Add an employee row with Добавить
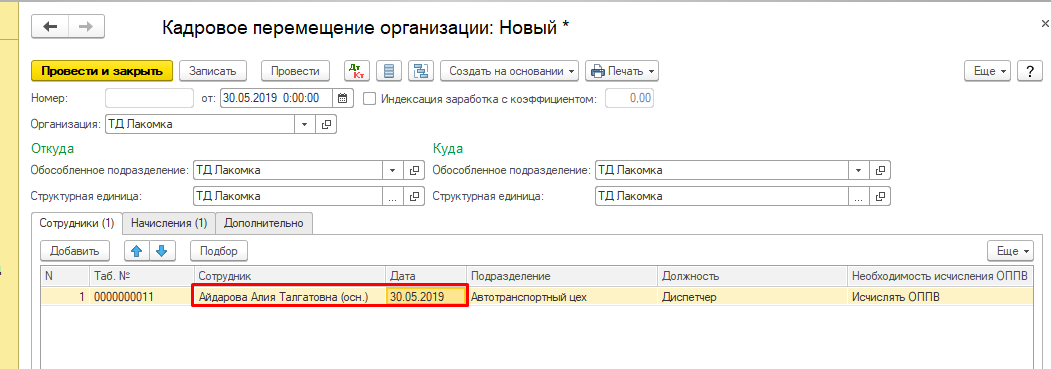 75,251
